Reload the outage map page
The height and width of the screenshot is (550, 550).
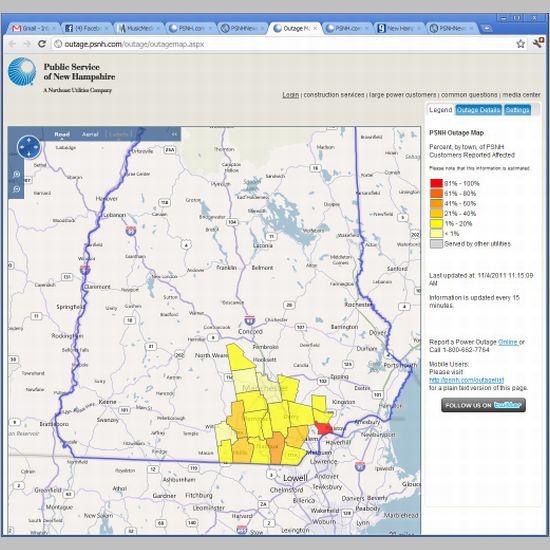42,44
